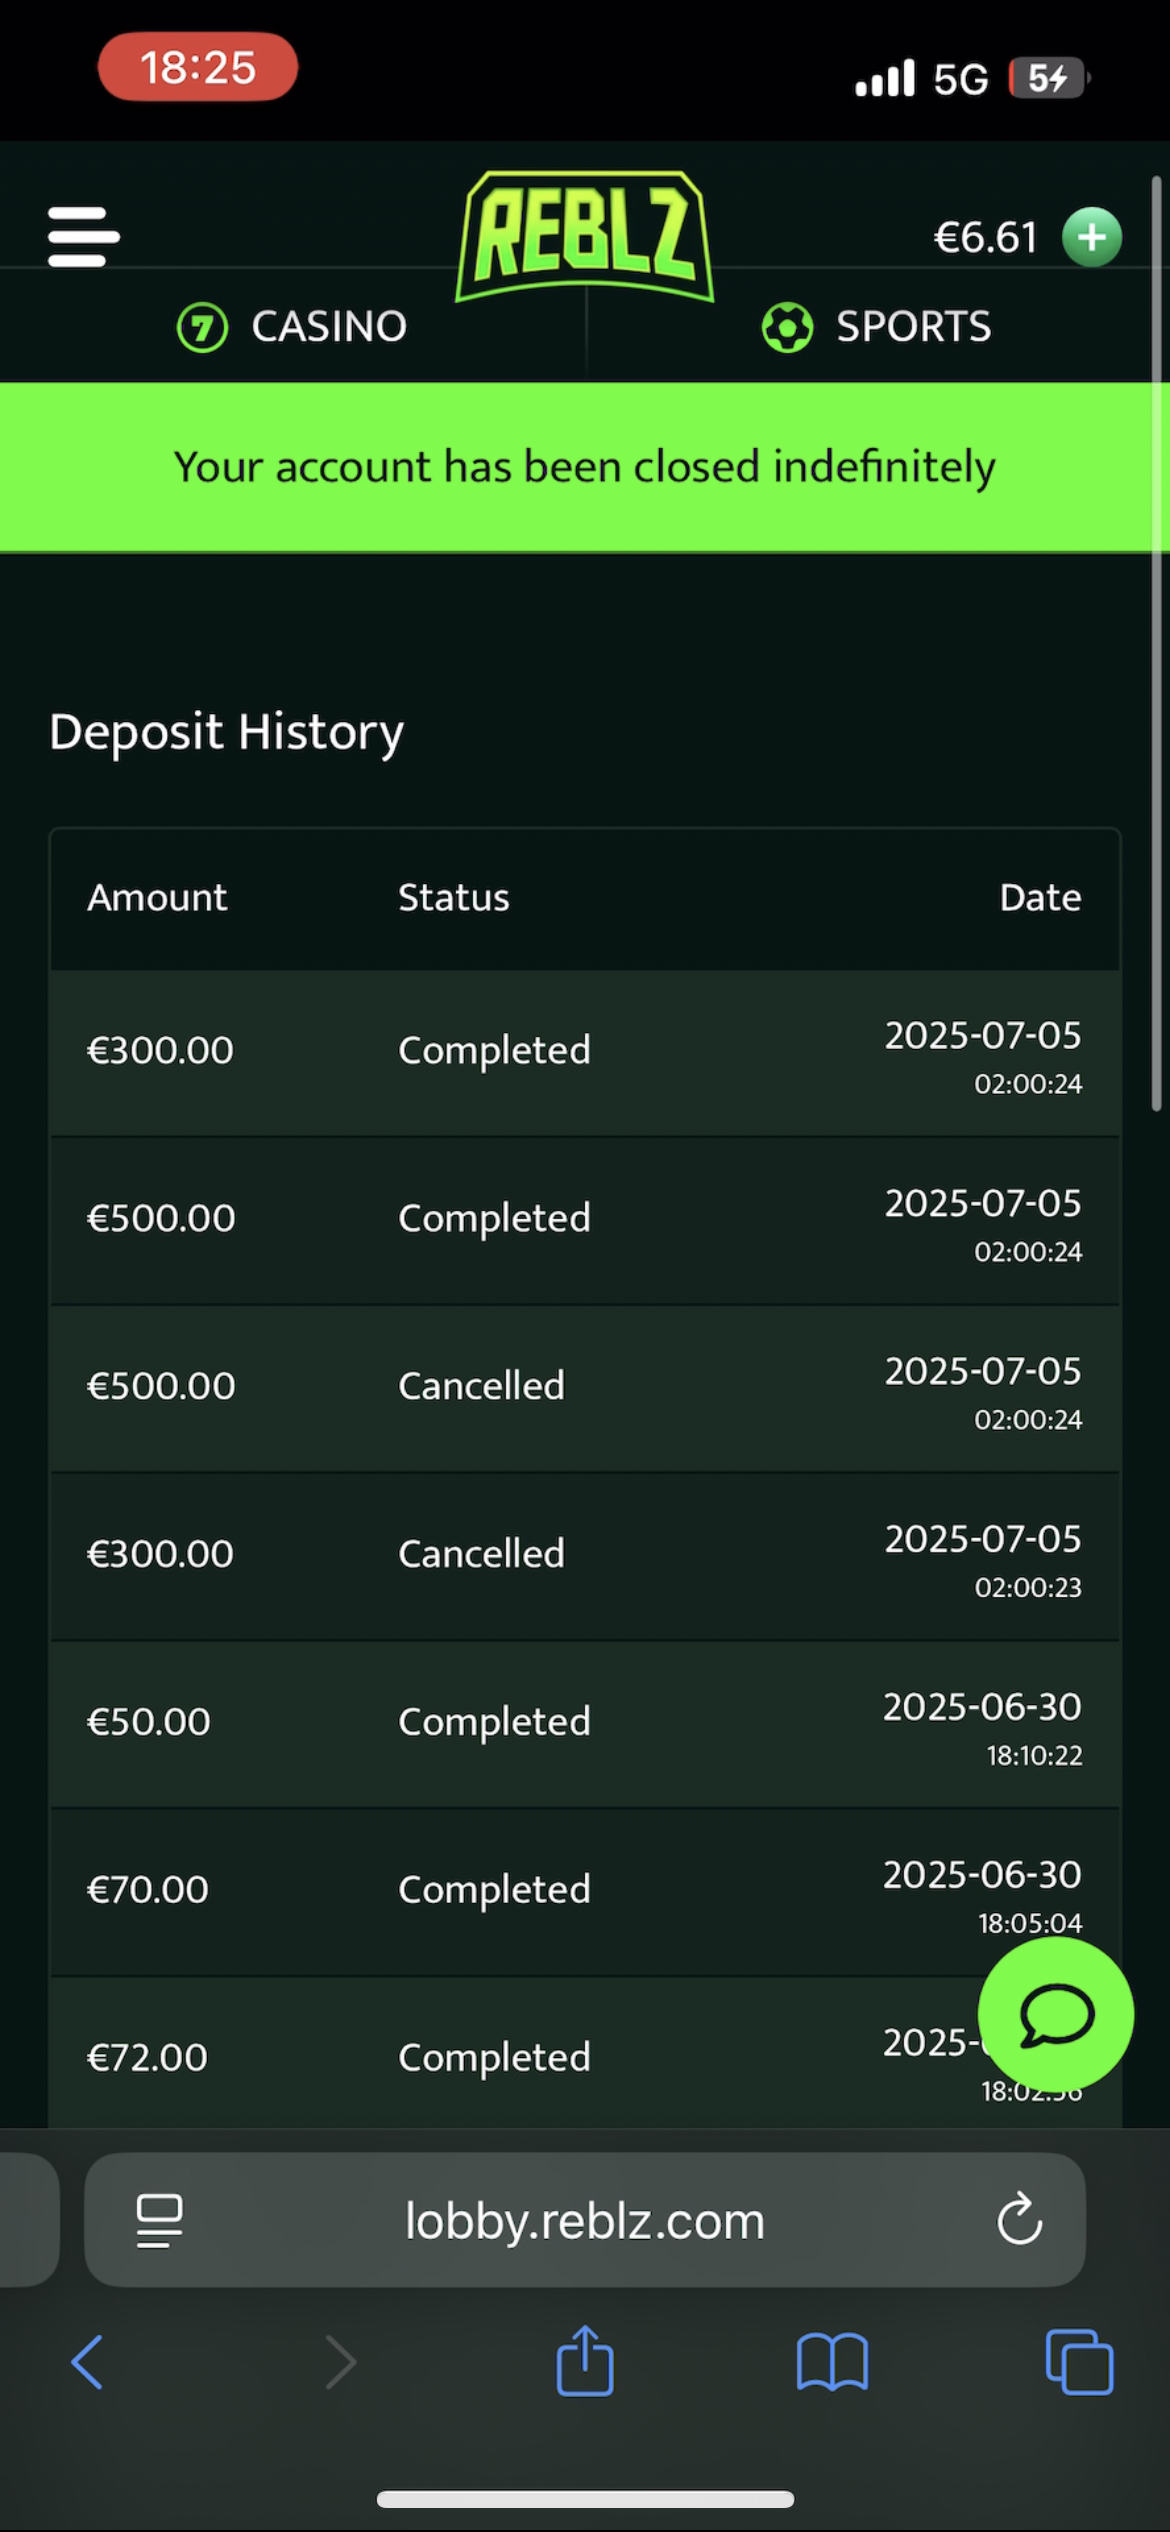
Task: Click the page vertical scrollbar
Action: tap(1156, 640)
